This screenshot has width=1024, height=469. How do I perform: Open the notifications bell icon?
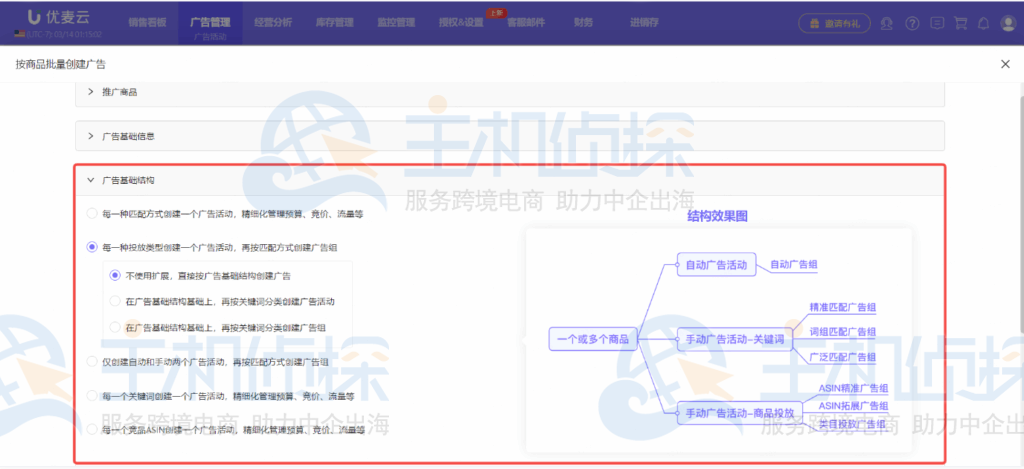(983, 23)
